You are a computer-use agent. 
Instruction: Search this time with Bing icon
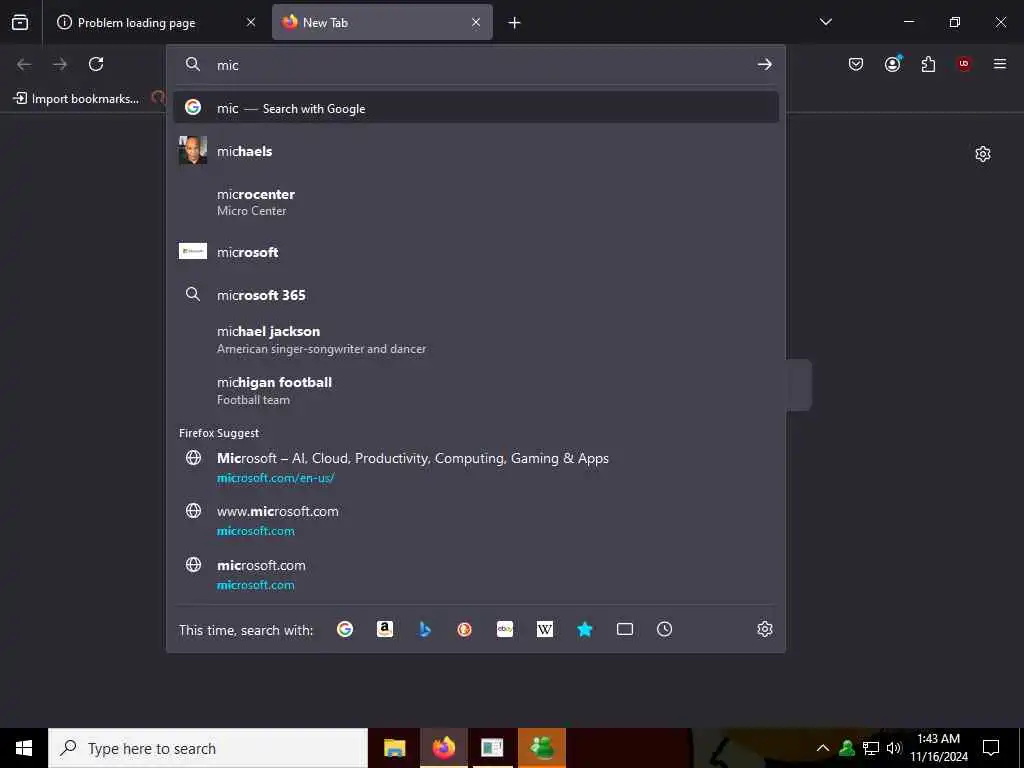coord(424,629)
